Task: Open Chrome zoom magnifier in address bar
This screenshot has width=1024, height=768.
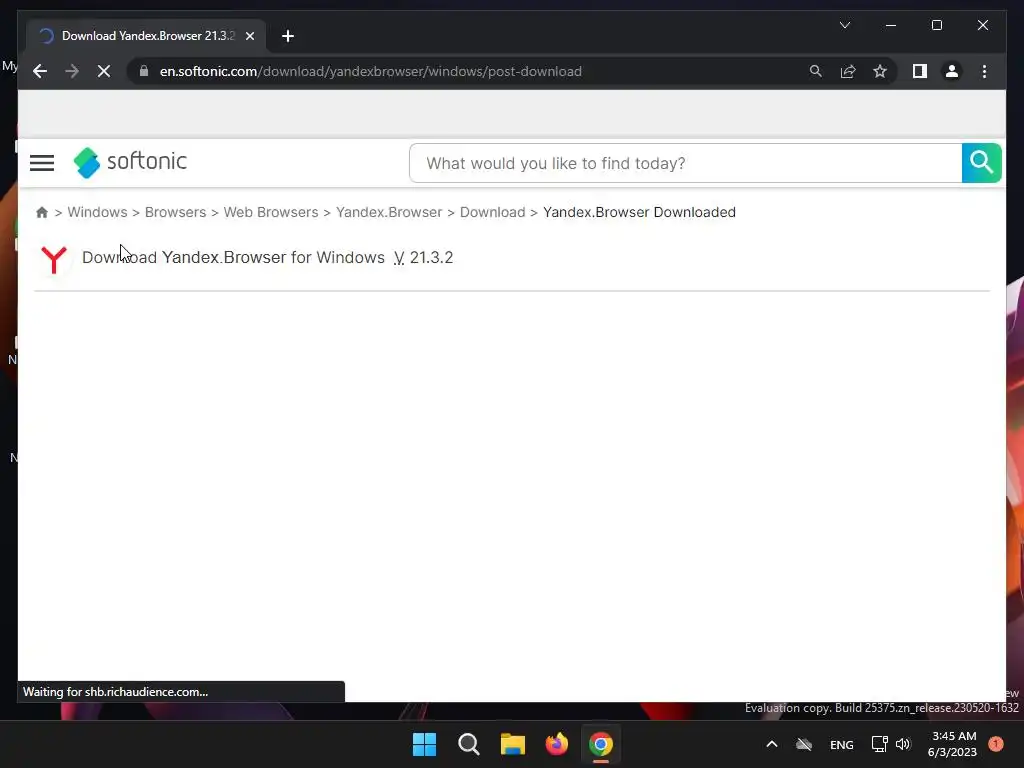Action: [x=816, y=71]
